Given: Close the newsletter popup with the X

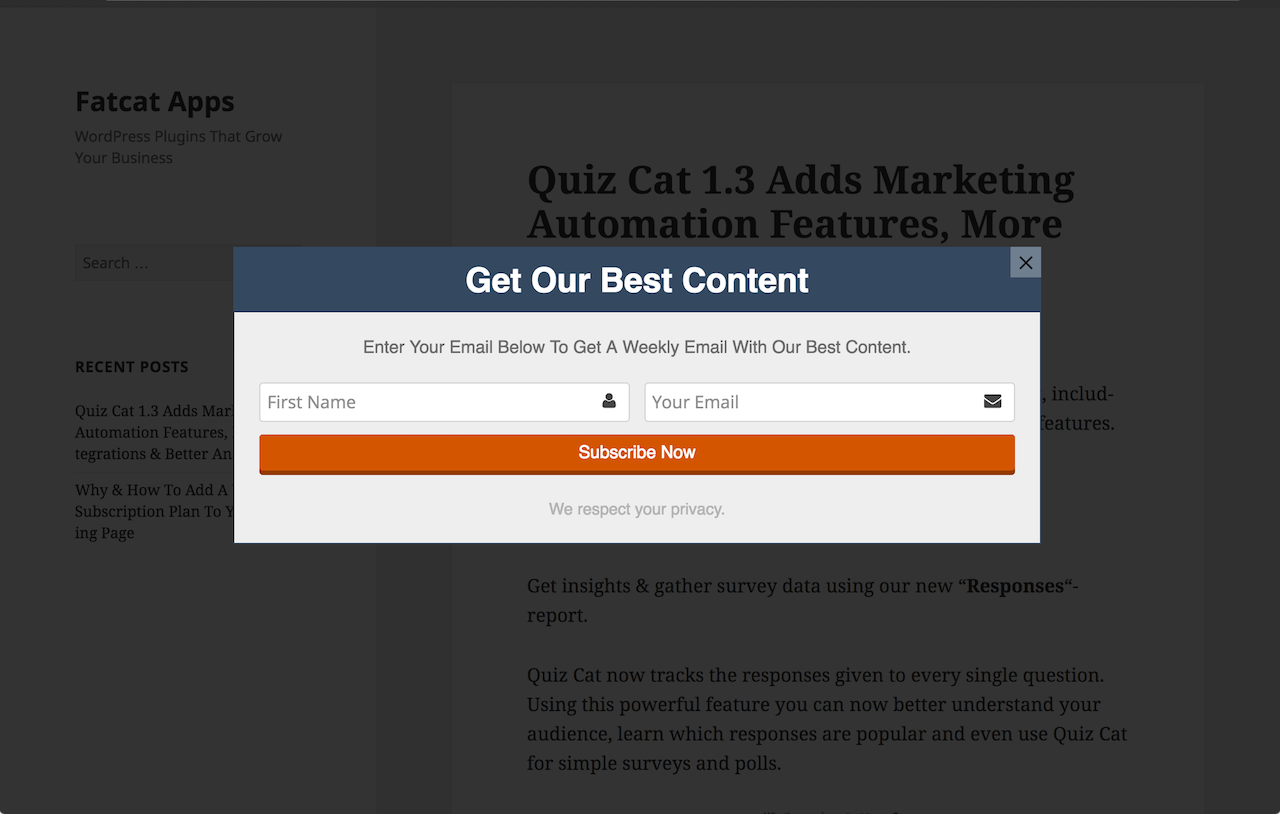Looking at the screenshot, I should (1025, 263).
